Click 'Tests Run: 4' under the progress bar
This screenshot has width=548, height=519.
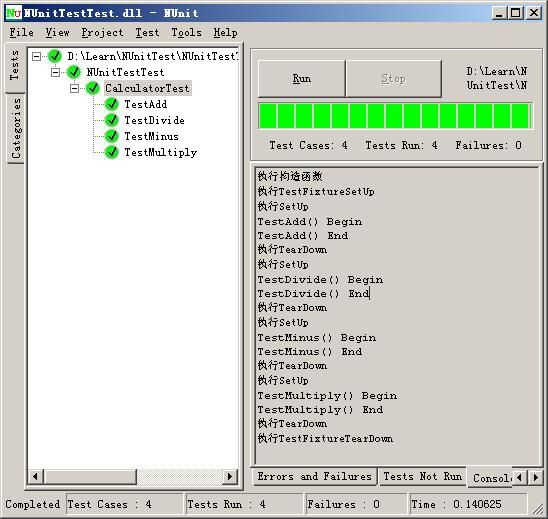401,145
